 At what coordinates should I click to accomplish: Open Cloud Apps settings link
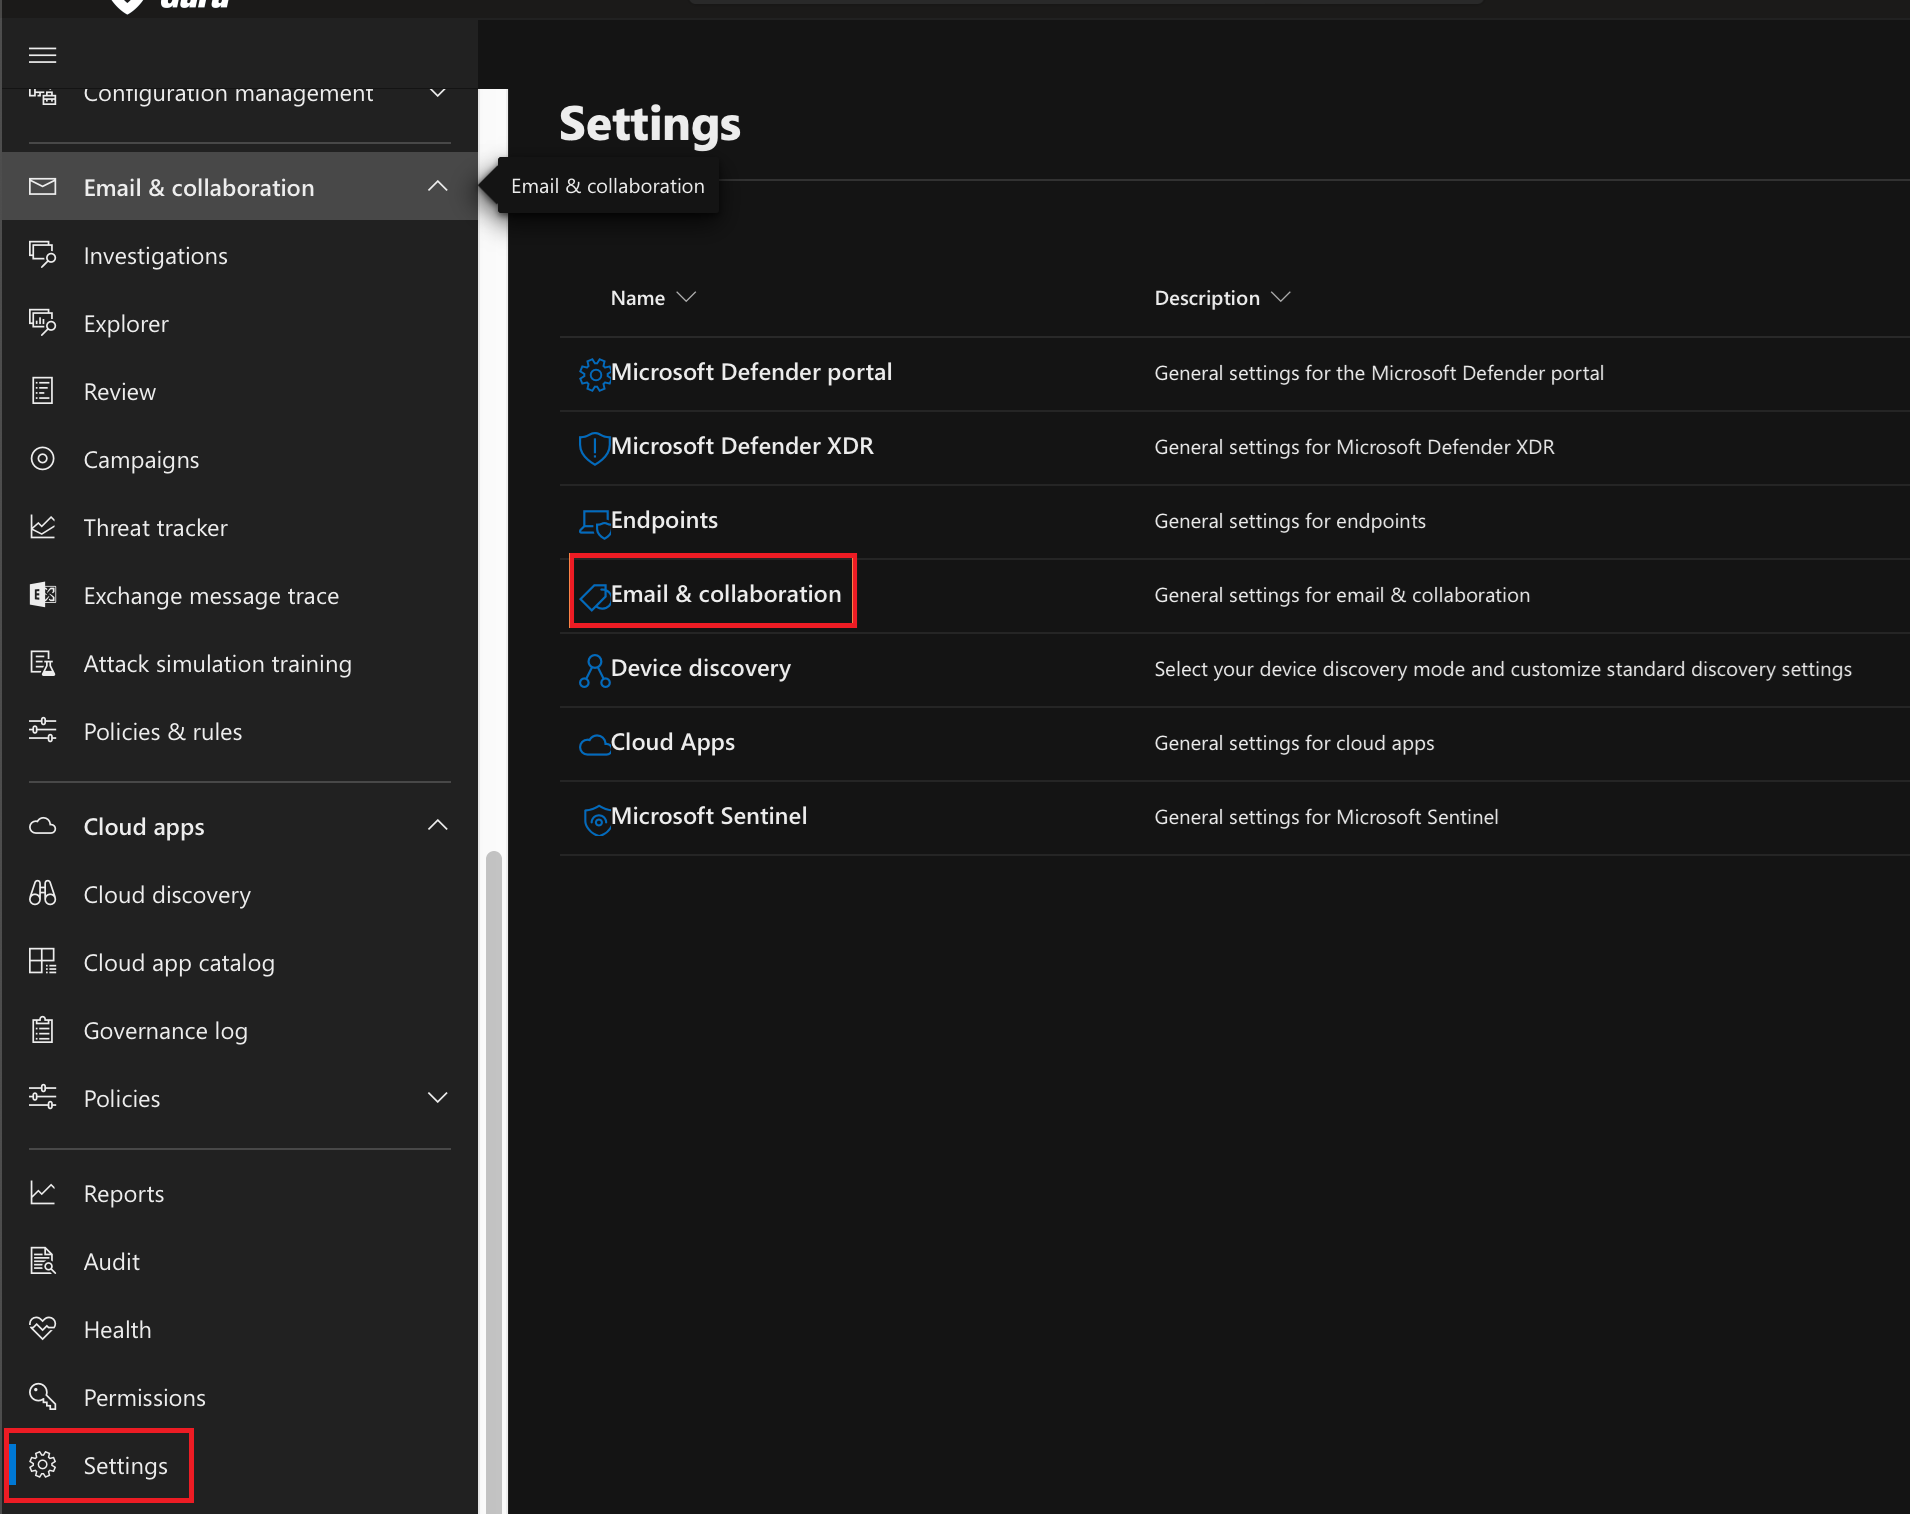[673, 742]
